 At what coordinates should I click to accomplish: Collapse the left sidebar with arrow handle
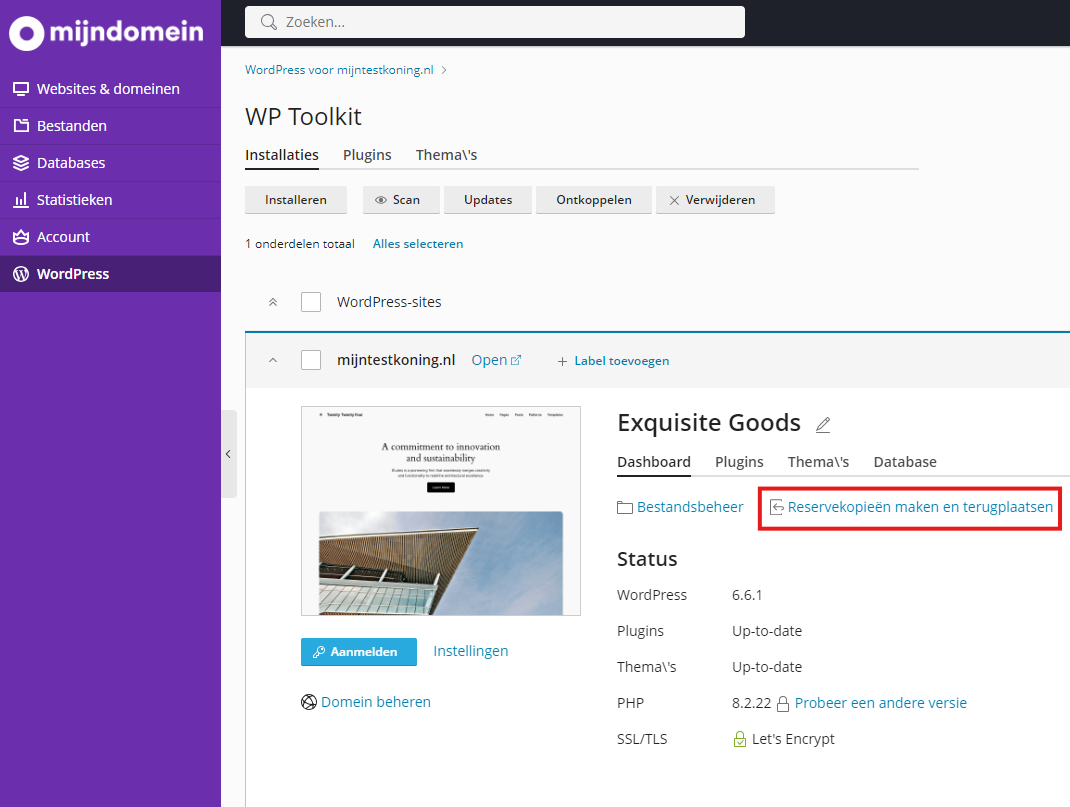(x=228, y=454)
